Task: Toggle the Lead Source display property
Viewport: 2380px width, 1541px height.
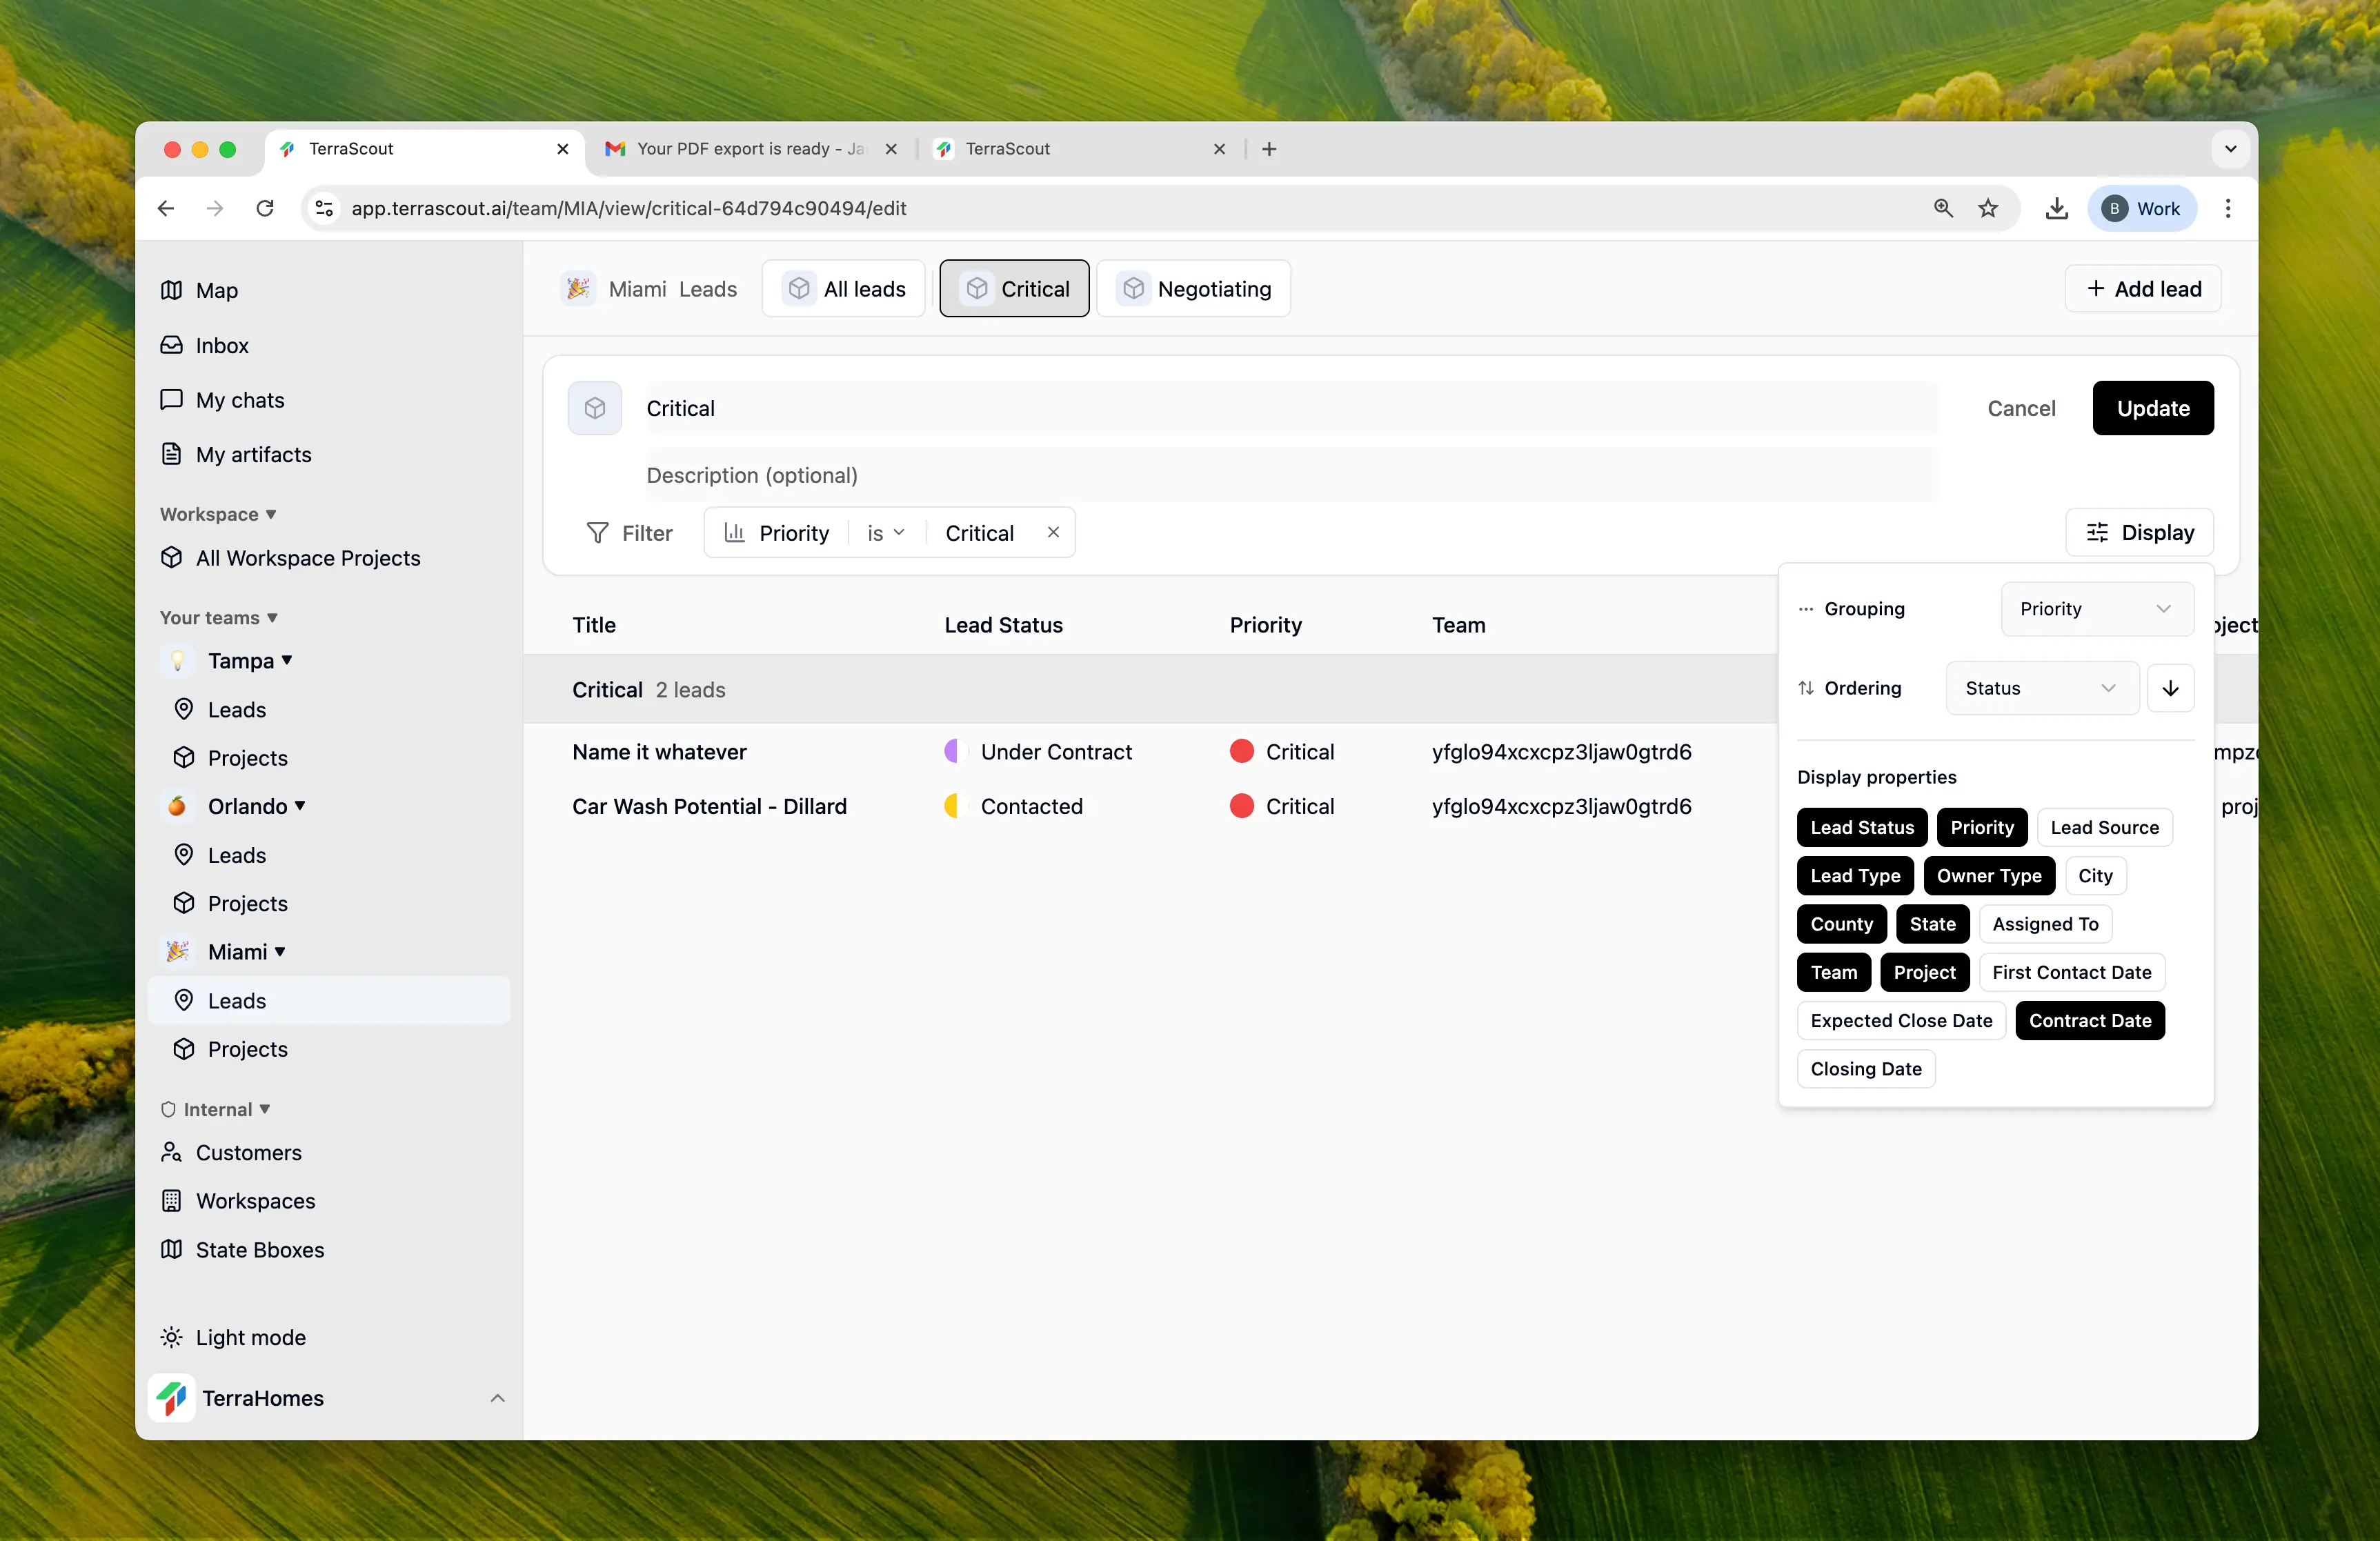Action: click(x=2104, y=827)
